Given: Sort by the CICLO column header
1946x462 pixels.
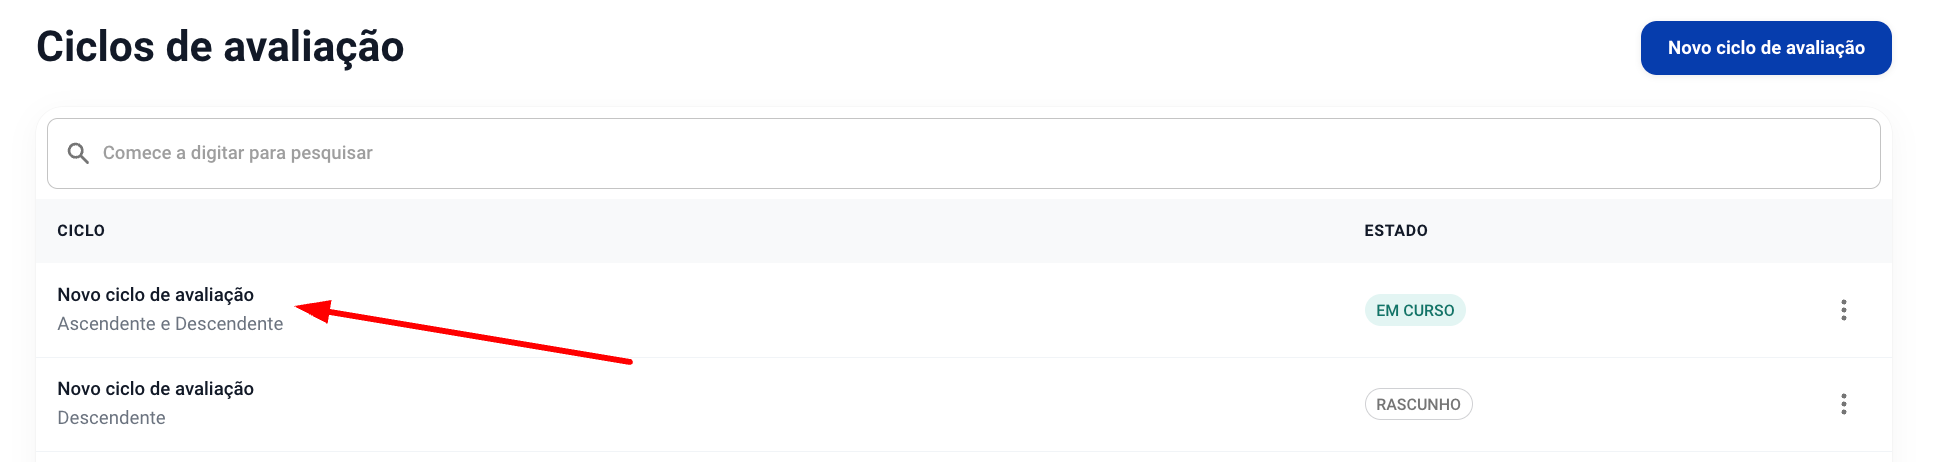Looking at the screenshot, I should tap(81, 231).
